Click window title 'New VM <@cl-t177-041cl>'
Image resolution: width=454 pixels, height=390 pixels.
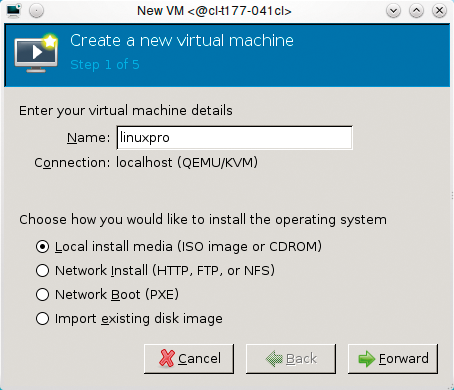(x=214, y=11)
